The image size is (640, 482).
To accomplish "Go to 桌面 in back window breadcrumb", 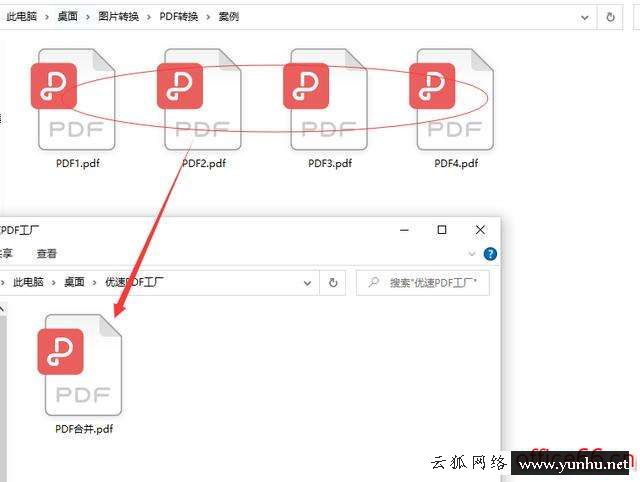I will (x=67, y=16).
